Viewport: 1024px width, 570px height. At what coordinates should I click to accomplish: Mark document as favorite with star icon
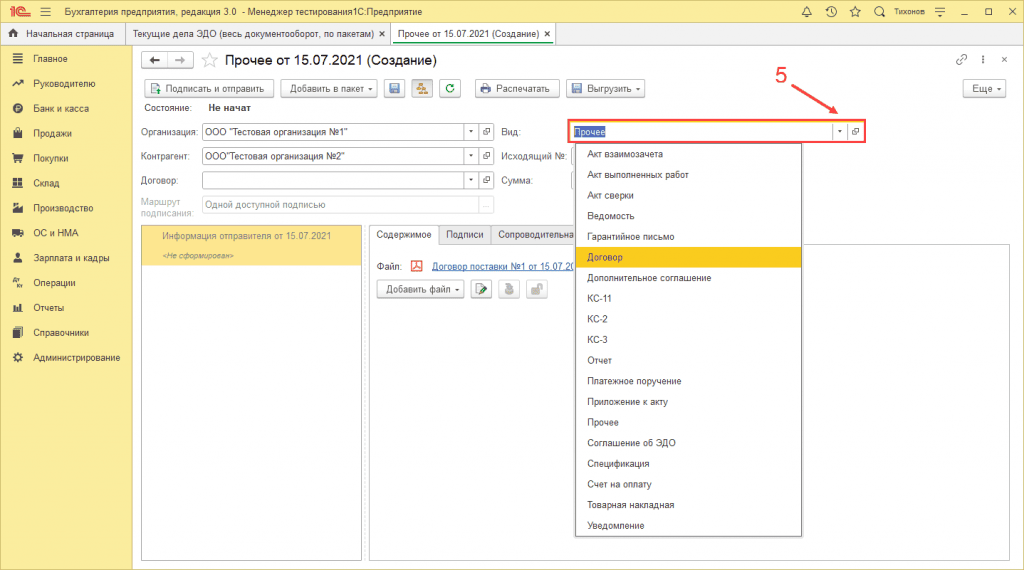(x=209, y=60)
